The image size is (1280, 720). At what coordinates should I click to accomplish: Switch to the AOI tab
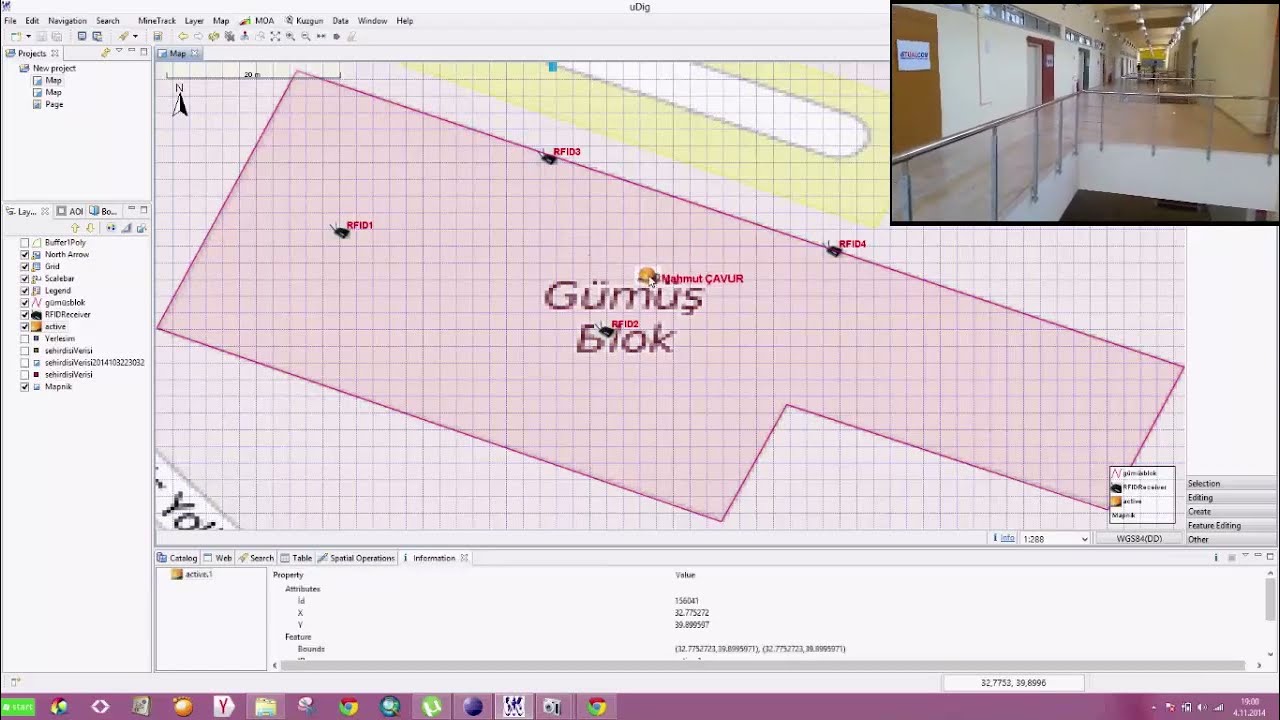coord(70,211)
